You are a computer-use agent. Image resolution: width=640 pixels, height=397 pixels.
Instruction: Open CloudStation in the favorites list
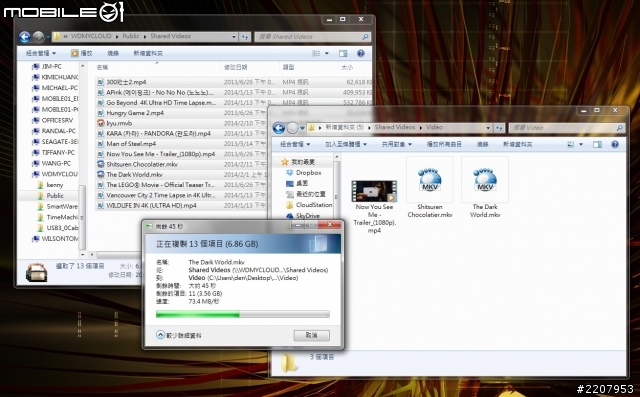point(309,205)
